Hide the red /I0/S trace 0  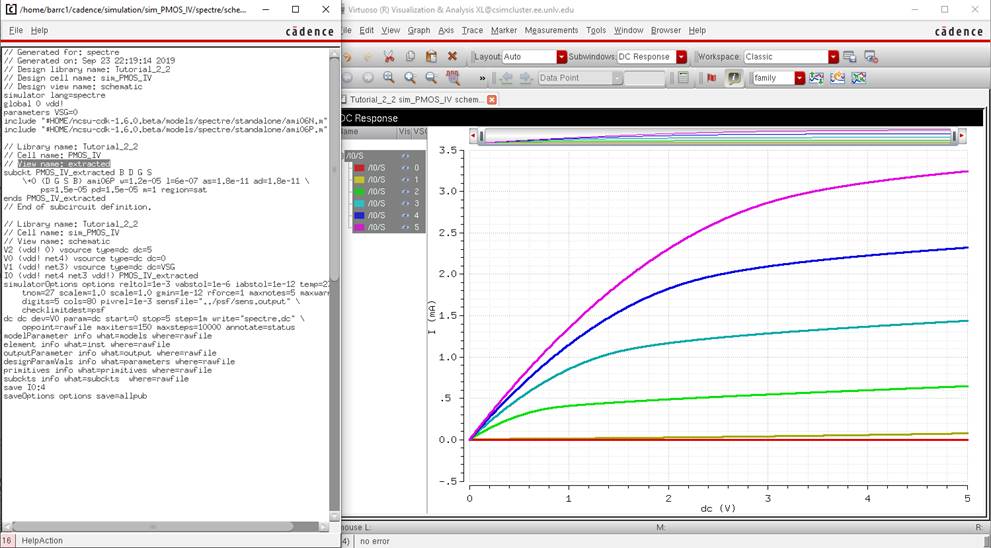(x=406, y=167)
